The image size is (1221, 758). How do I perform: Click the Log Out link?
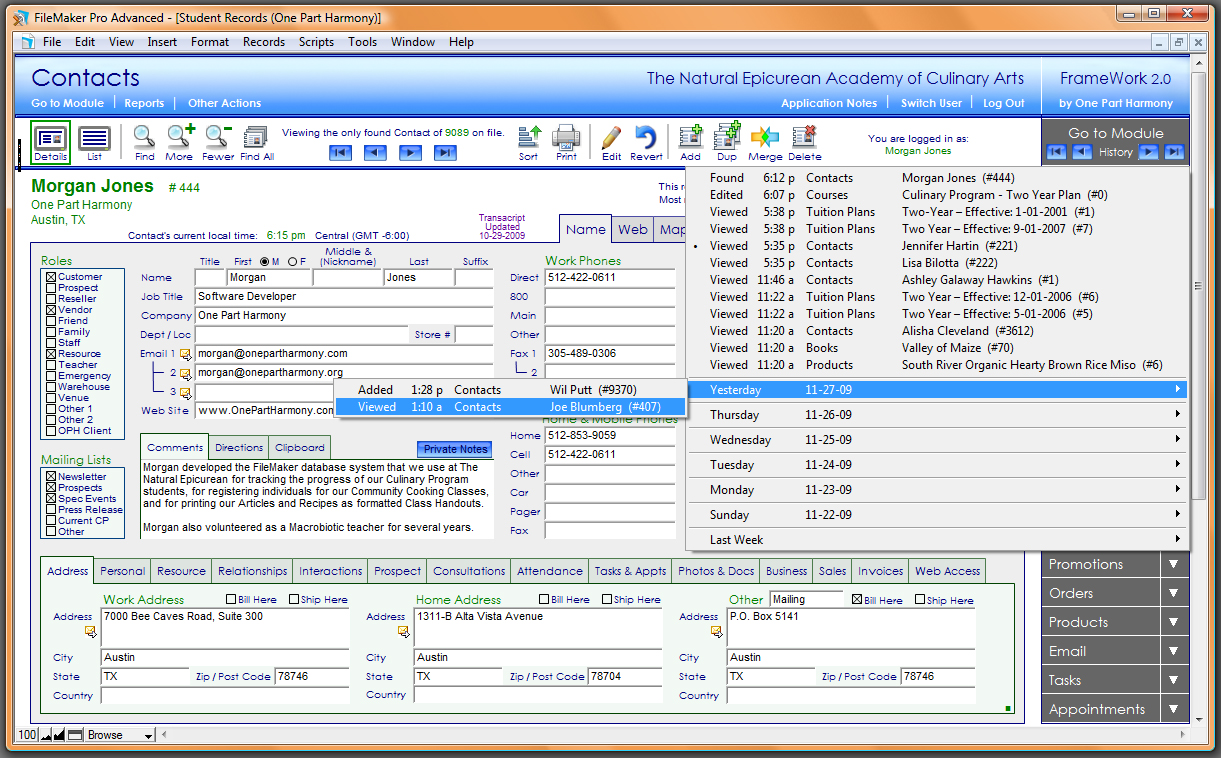tap(1003, 103)
